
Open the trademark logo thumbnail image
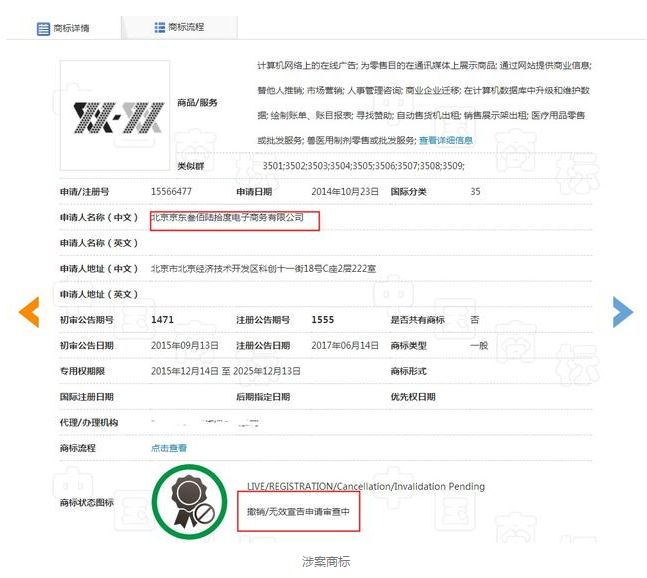(115, 116)
